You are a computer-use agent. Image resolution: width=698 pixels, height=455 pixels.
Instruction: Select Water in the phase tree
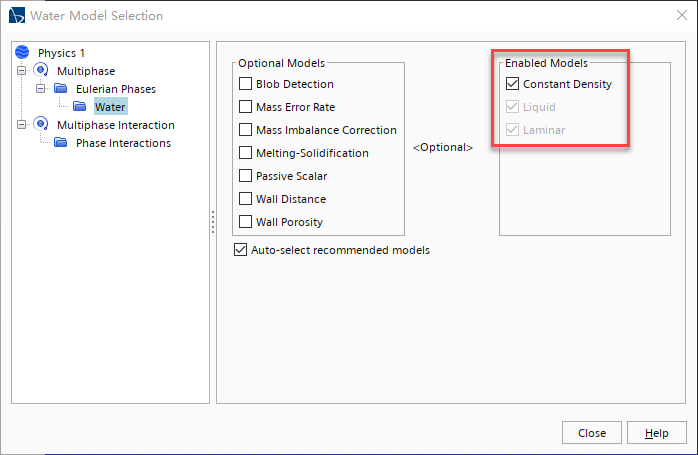pos(110,107)
